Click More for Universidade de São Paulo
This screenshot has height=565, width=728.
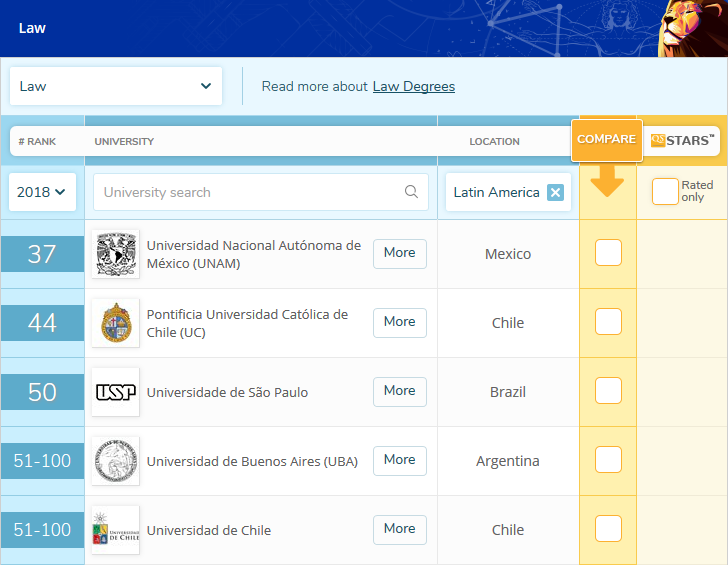400,392
